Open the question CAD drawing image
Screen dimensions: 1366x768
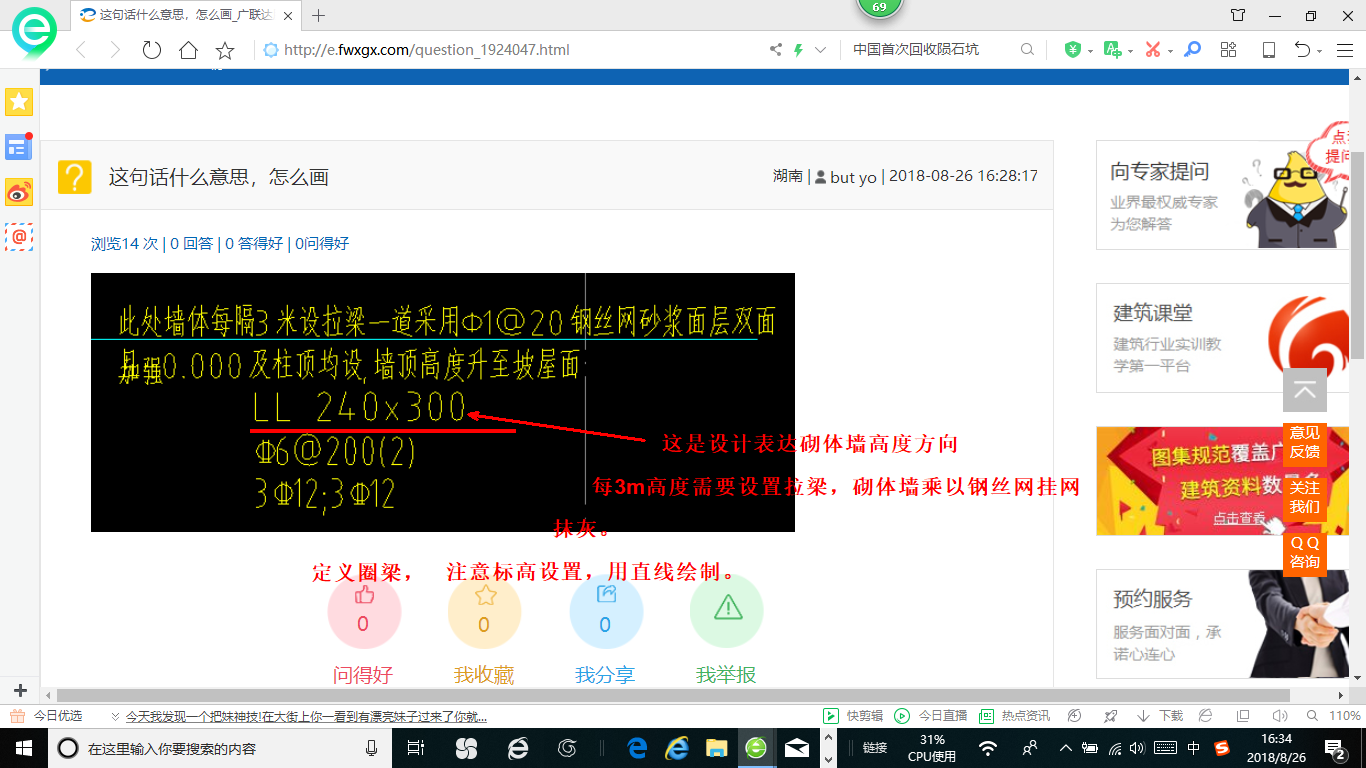click(443, 402)
